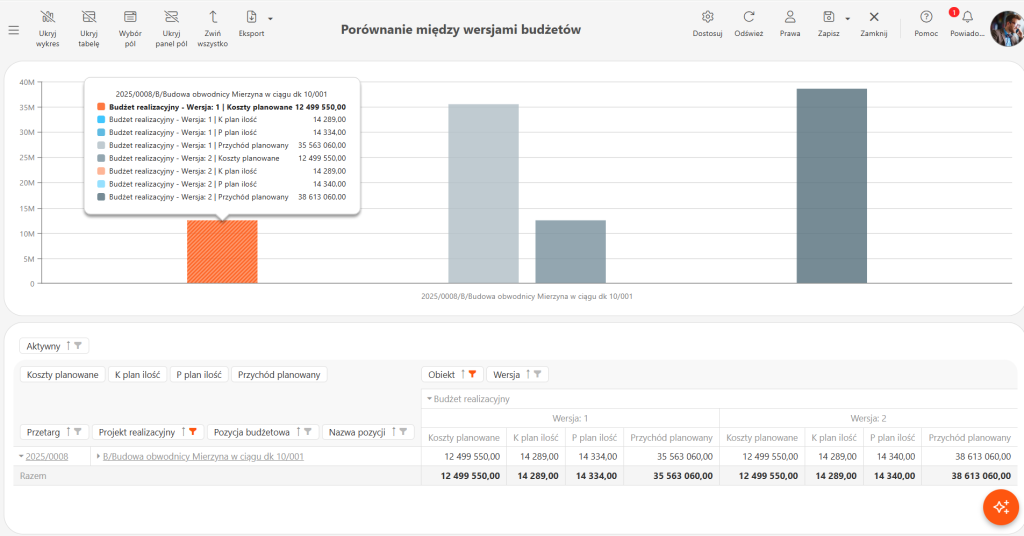
Task: Open the Zapisz dropdown arrow
Action: tap(848, 19)
